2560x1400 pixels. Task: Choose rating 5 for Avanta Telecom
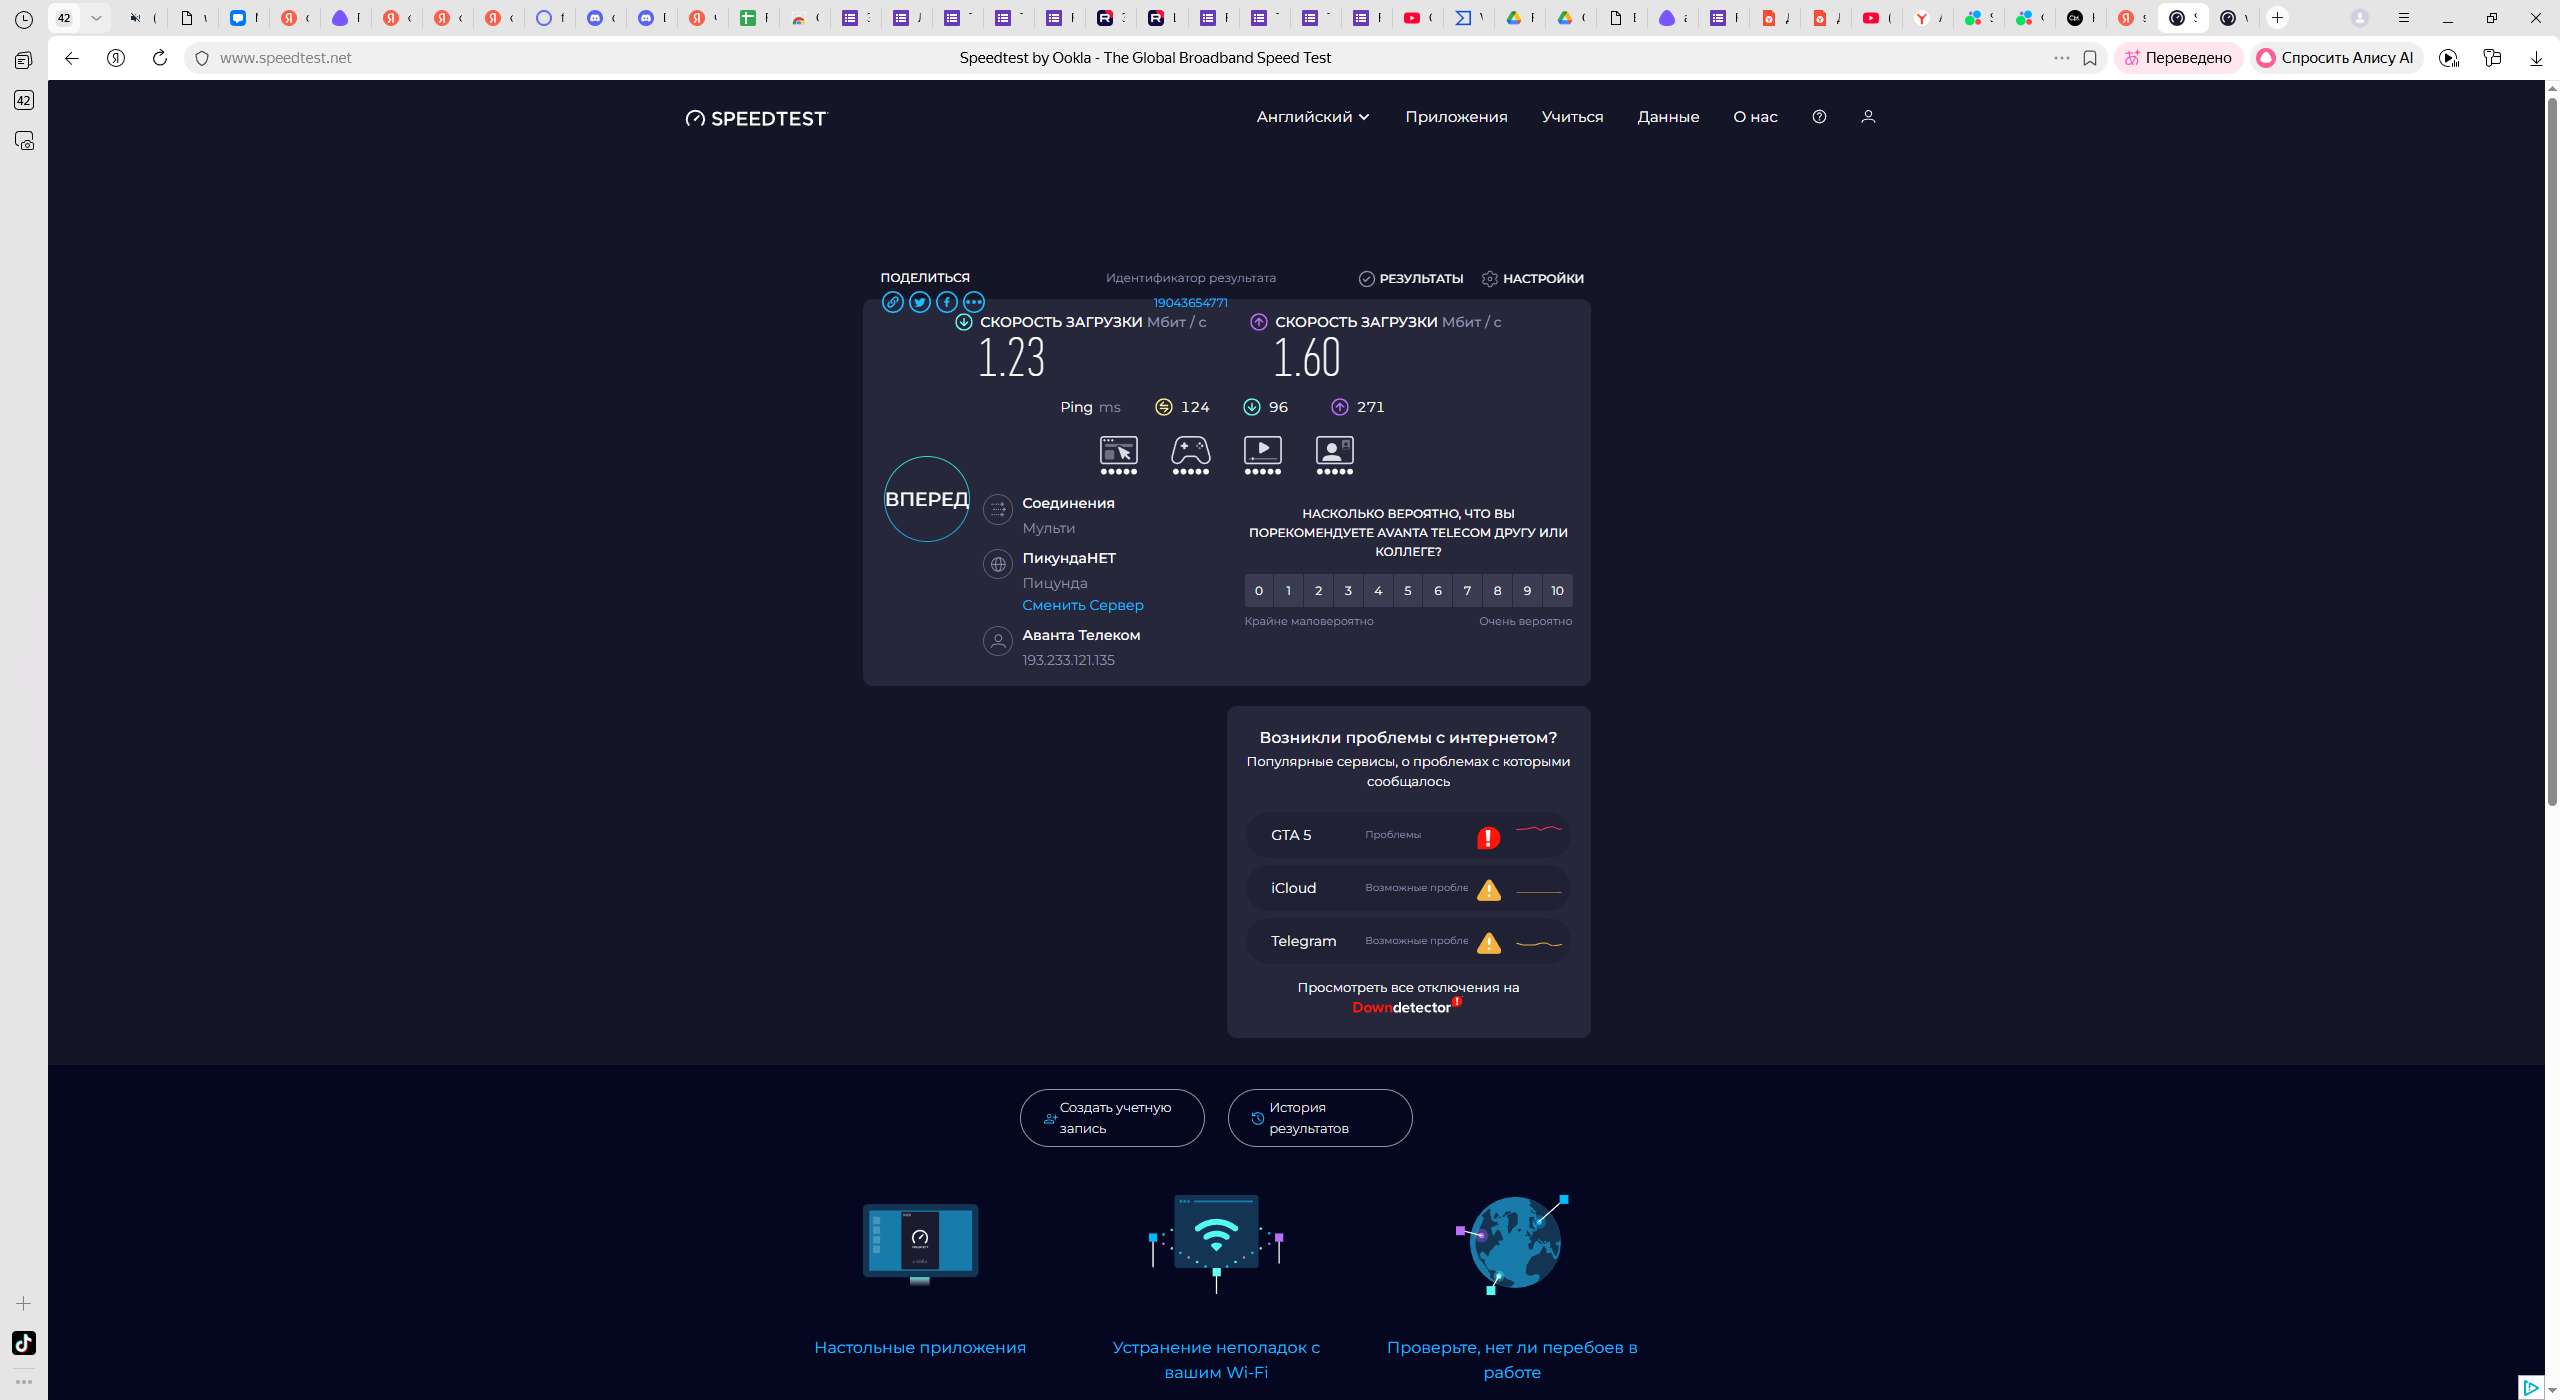1408,591
